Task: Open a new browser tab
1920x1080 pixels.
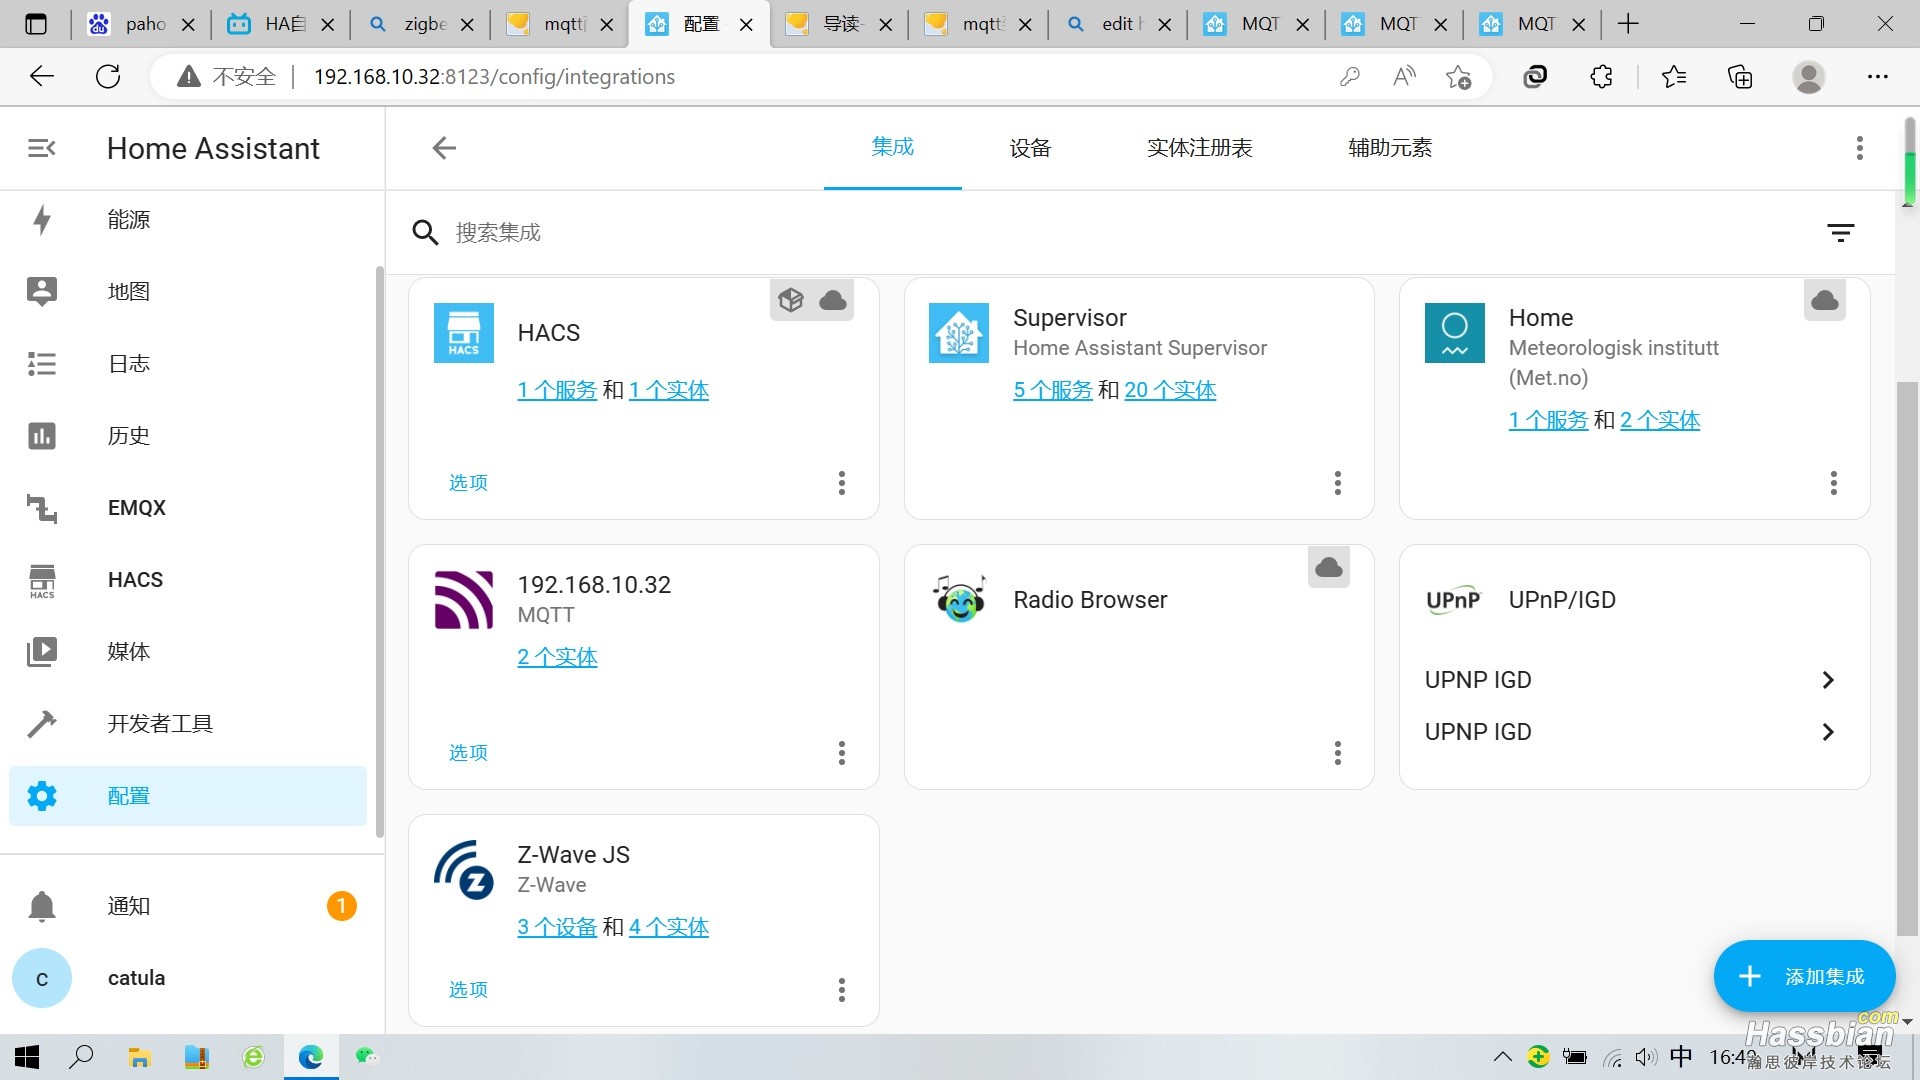Action: 1628,24
